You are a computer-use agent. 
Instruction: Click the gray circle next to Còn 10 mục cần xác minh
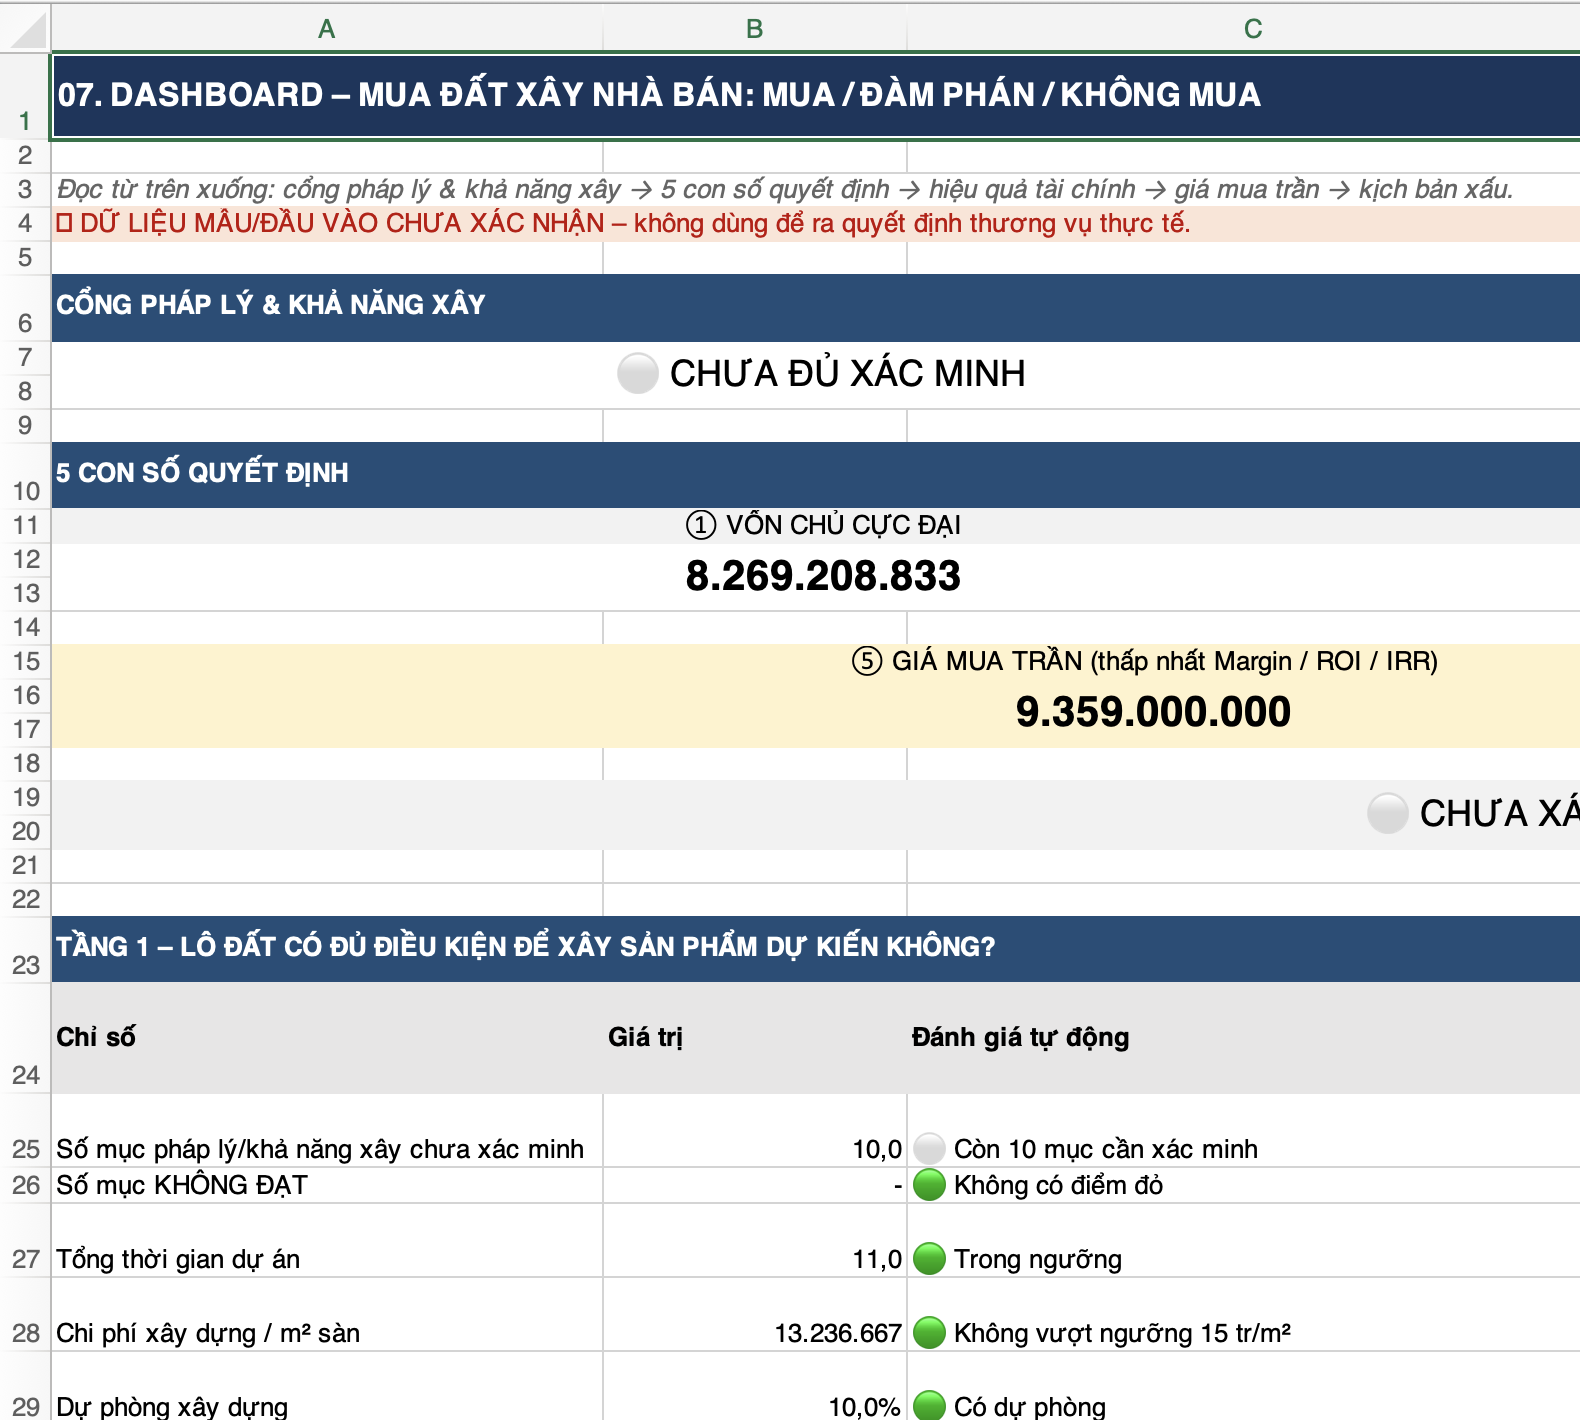click(930, 1149)
